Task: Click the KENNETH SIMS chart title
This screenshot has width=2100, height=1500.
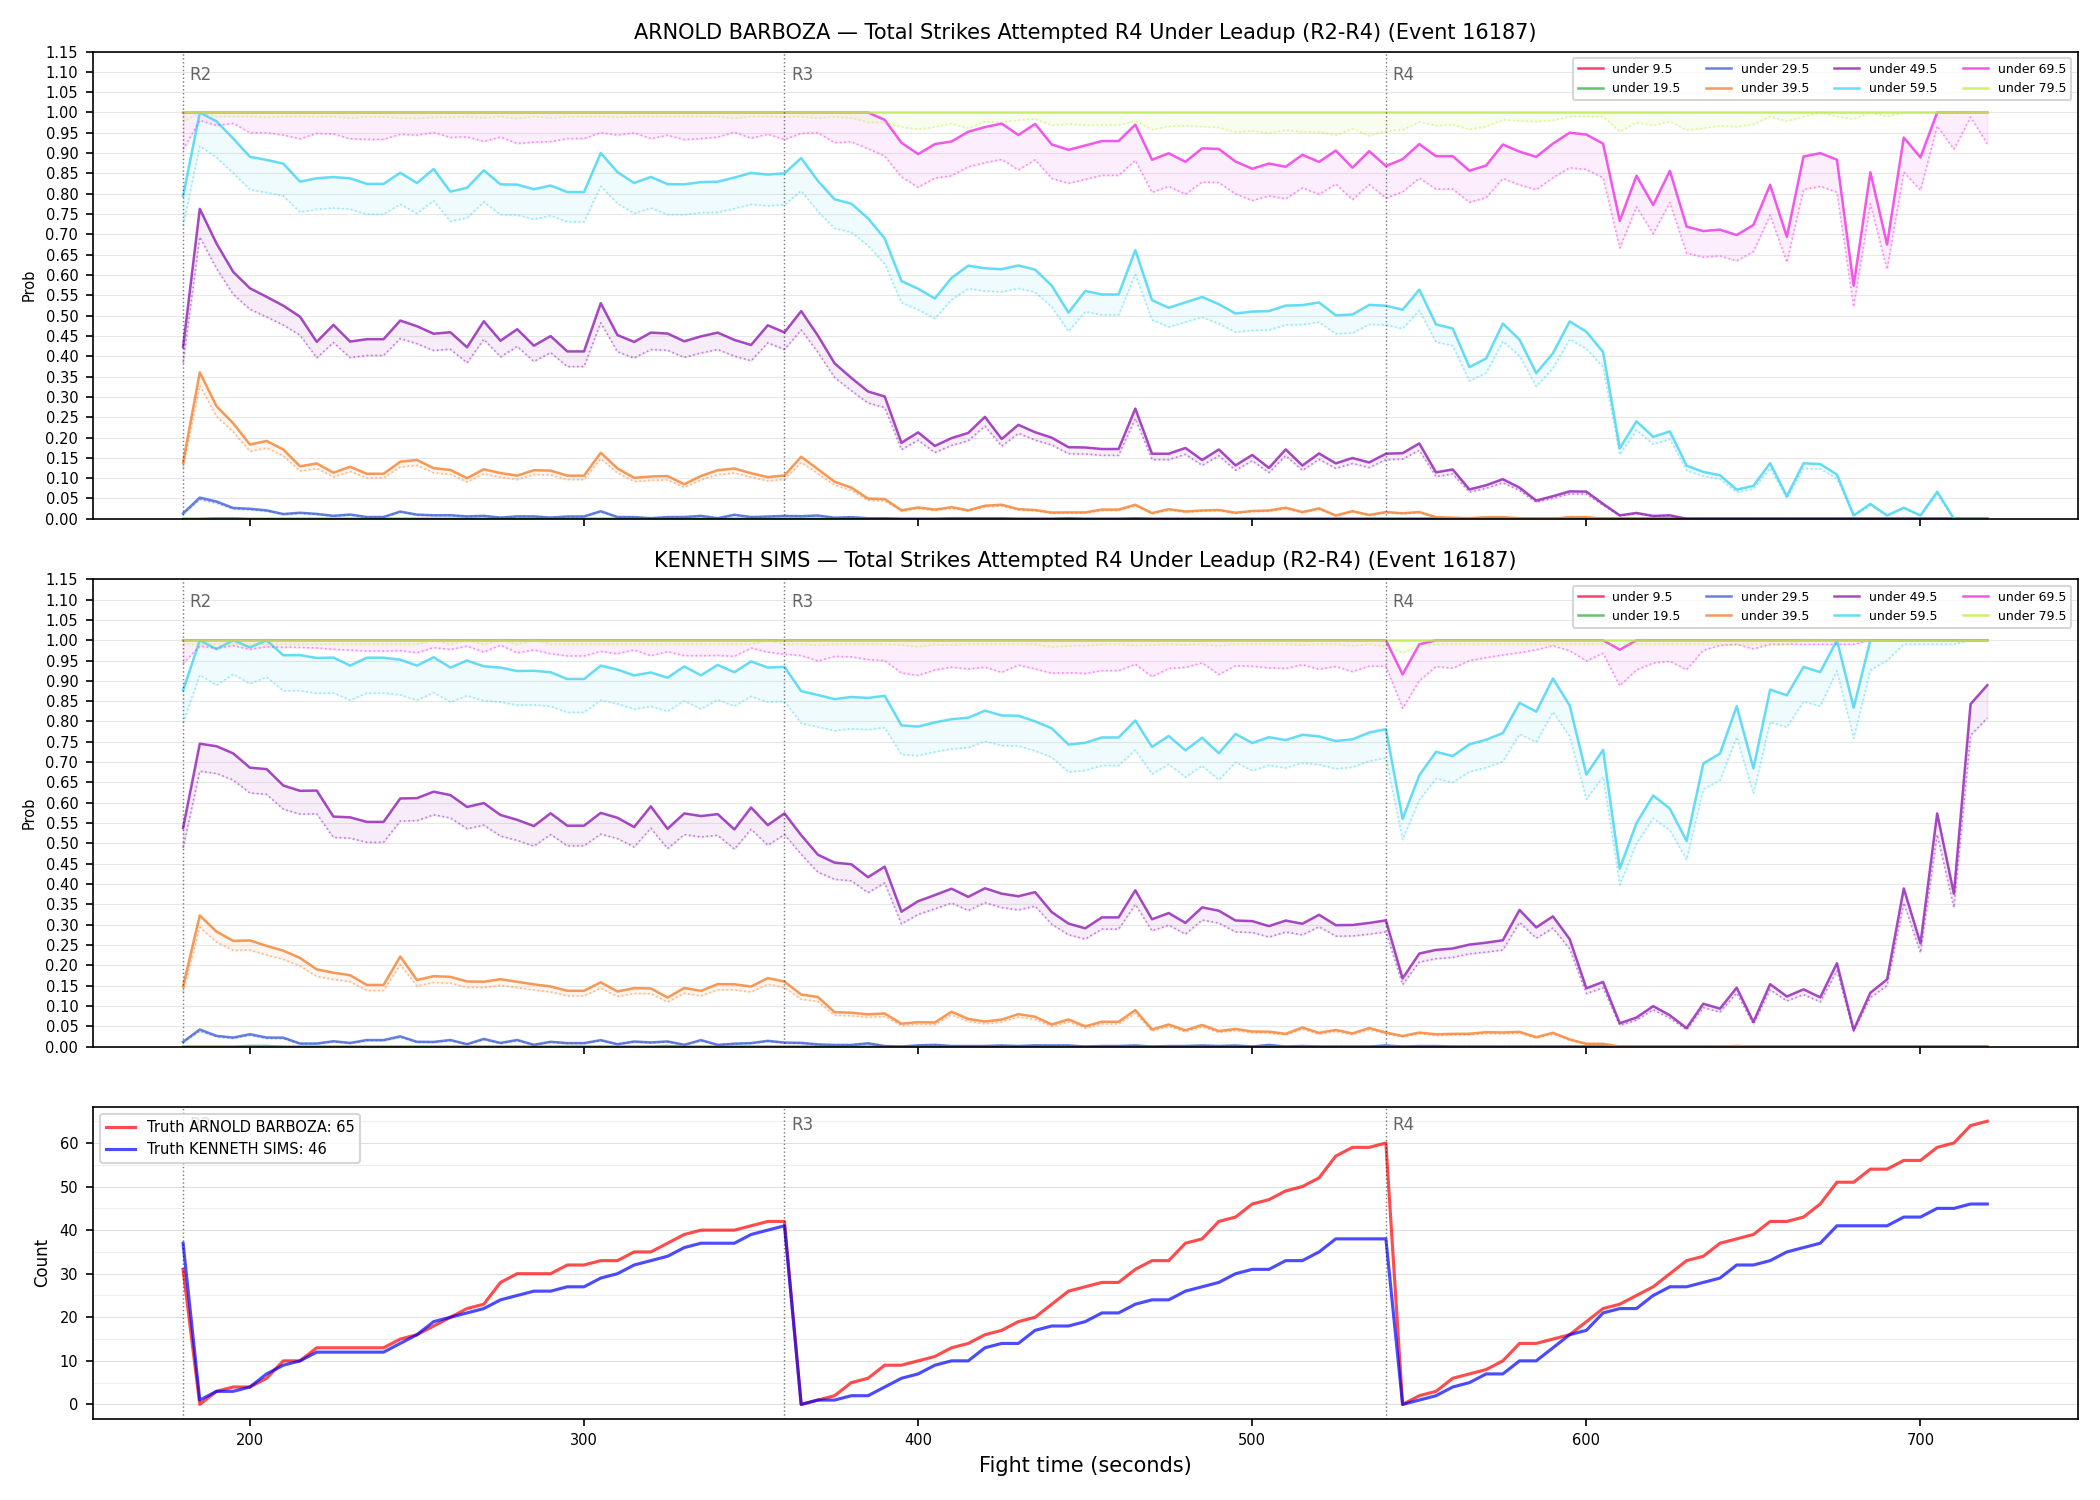Action: pos(1084,560)
